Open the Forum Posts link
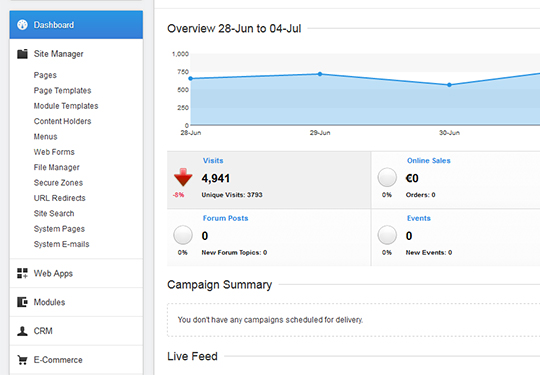The image size is (540, 375). (225, 218)
